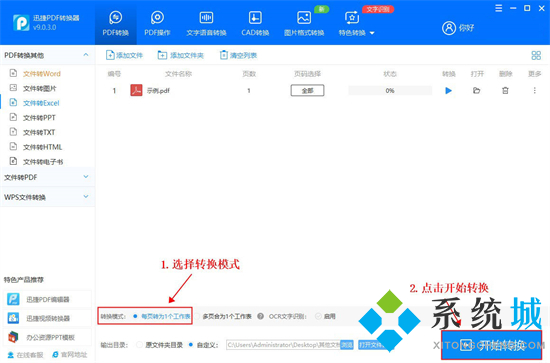Click 官网地址 website link

click(69, 355)
